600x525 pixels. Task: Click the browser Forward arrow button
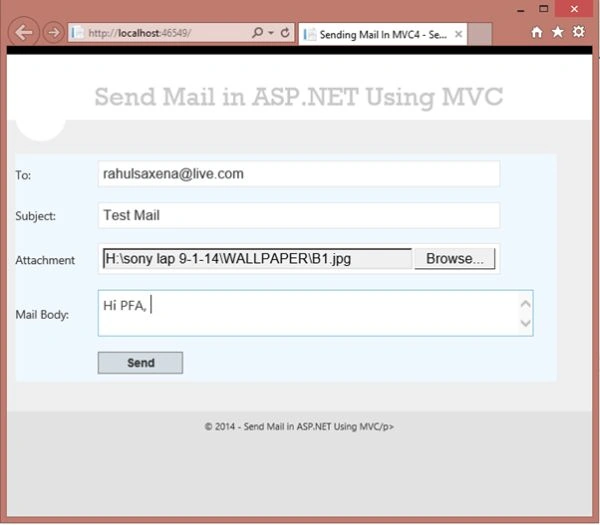coord(53,33)
